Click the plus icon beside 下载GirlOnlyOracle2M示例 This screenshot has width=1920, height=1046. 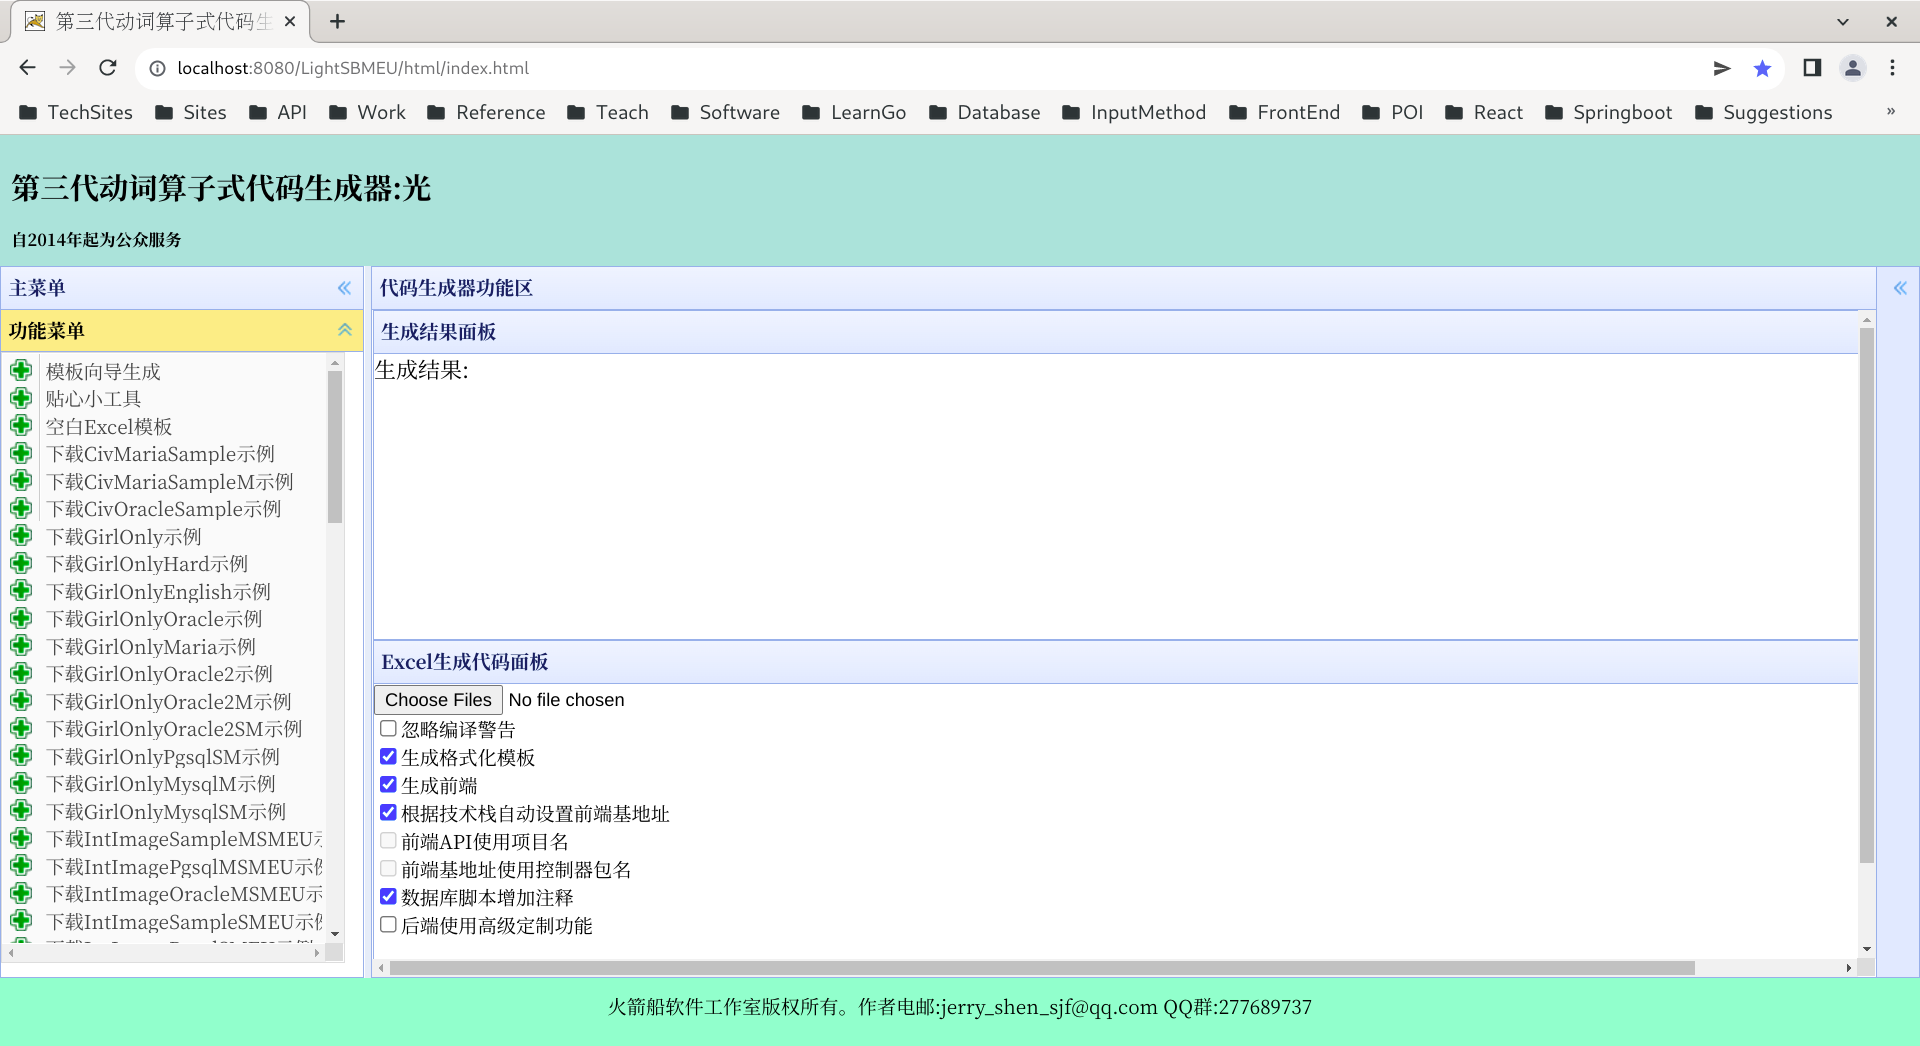(21, 701)
